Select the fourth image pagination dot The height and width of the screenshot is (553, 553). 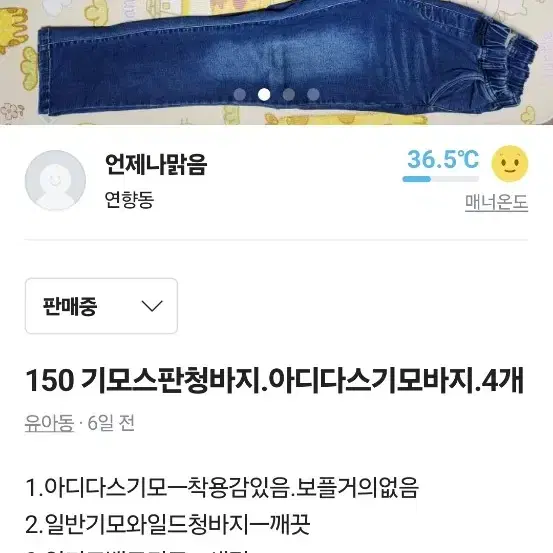313,95
